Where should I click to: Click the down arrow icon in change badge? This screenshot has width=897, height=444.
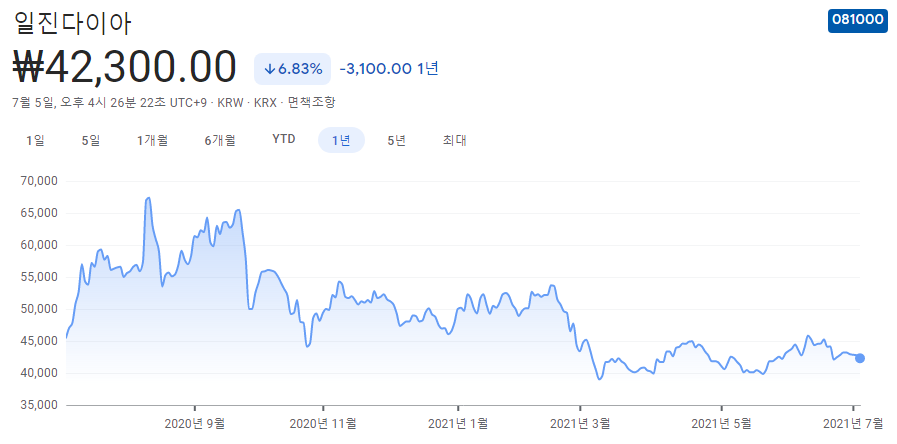coord(269,70)
